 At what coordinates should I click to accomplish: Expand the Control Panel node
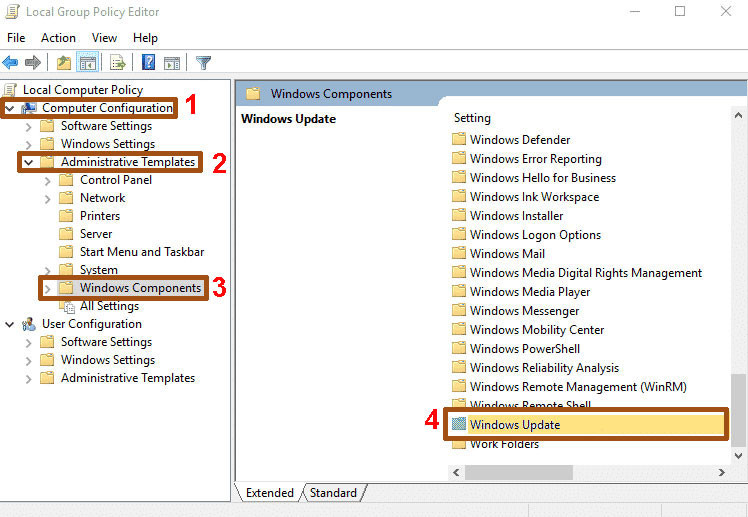pos(47,181)
